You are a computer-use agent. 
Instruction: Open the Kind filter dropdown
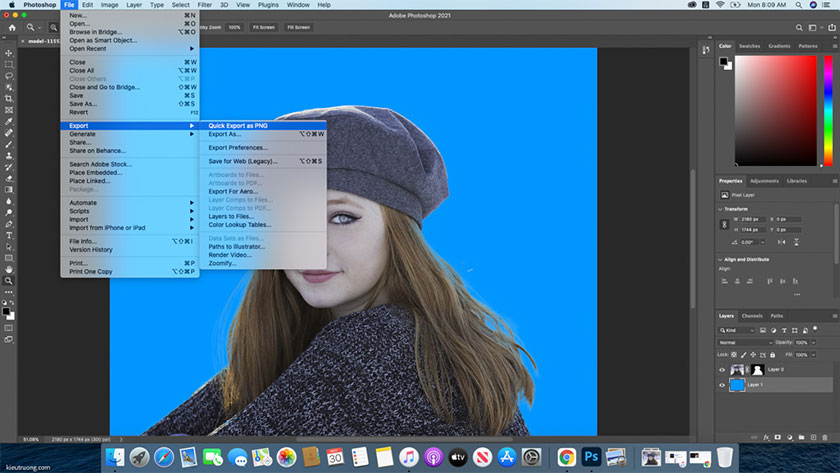(x=736, y=330)
